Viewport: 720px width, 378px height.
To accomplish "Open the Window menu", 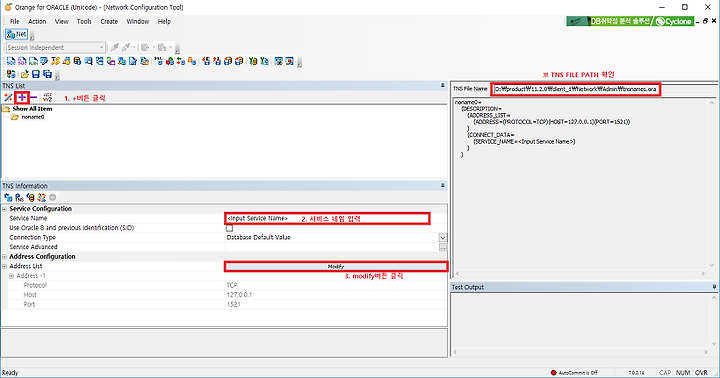I will [x=138, y=21].
